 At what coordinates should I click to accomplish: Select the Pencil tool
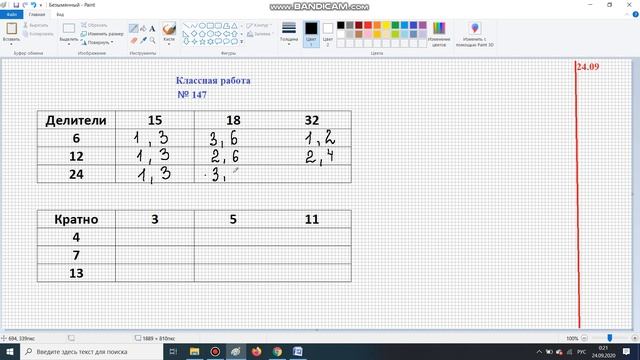133,29
